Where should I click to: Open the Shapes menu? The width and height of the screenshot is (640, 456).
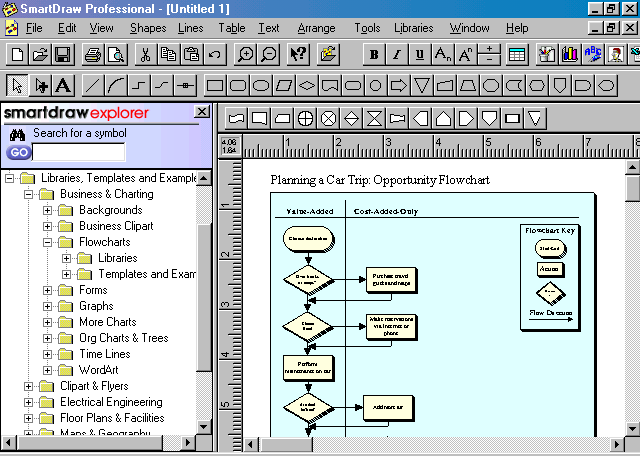[x=148, y=28]
